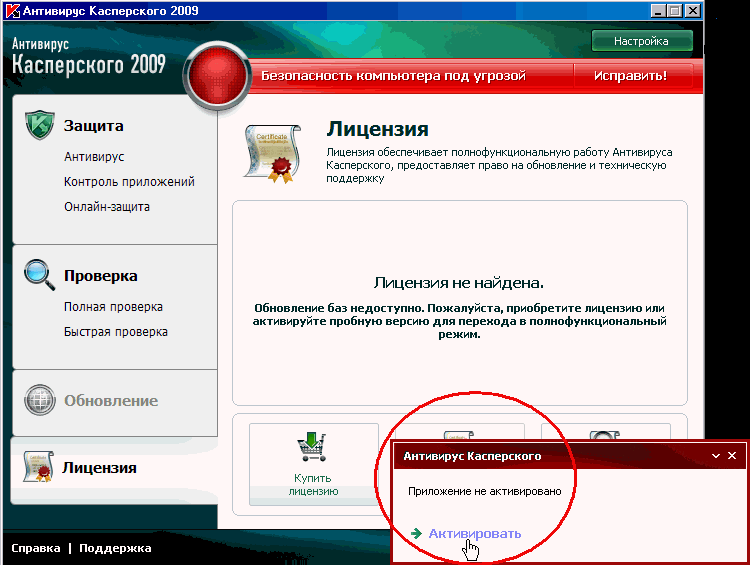
Task: Click the magnifier Проверка icon
Action: click(39, 275)
